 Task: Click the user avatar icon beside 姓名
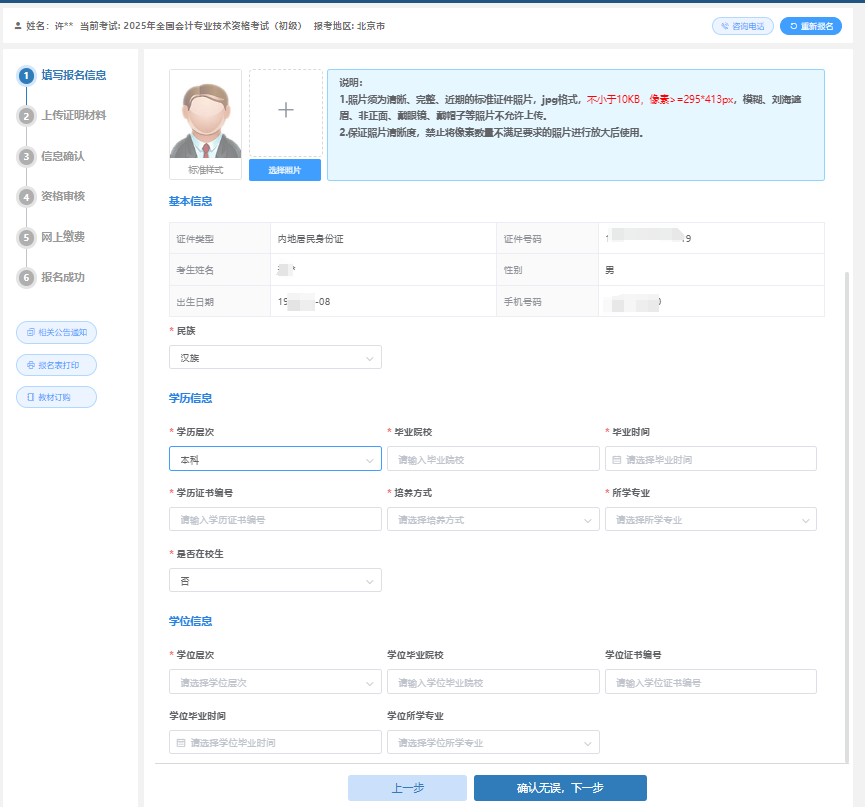[18, 26]
